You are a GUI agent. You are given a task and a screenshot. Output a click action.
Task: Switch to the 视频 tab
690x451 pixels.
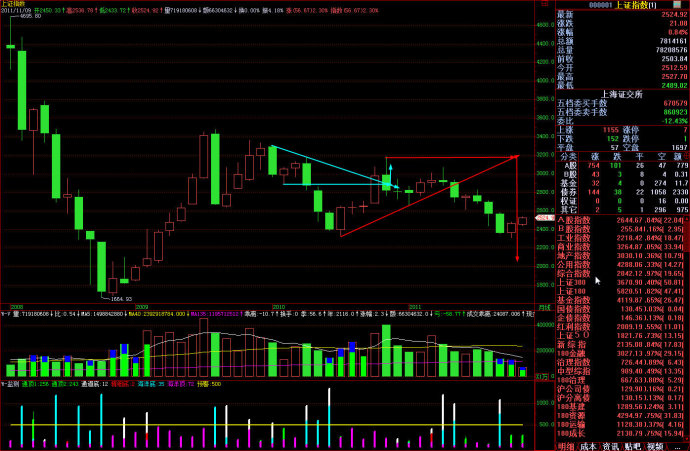click(655, 446)
